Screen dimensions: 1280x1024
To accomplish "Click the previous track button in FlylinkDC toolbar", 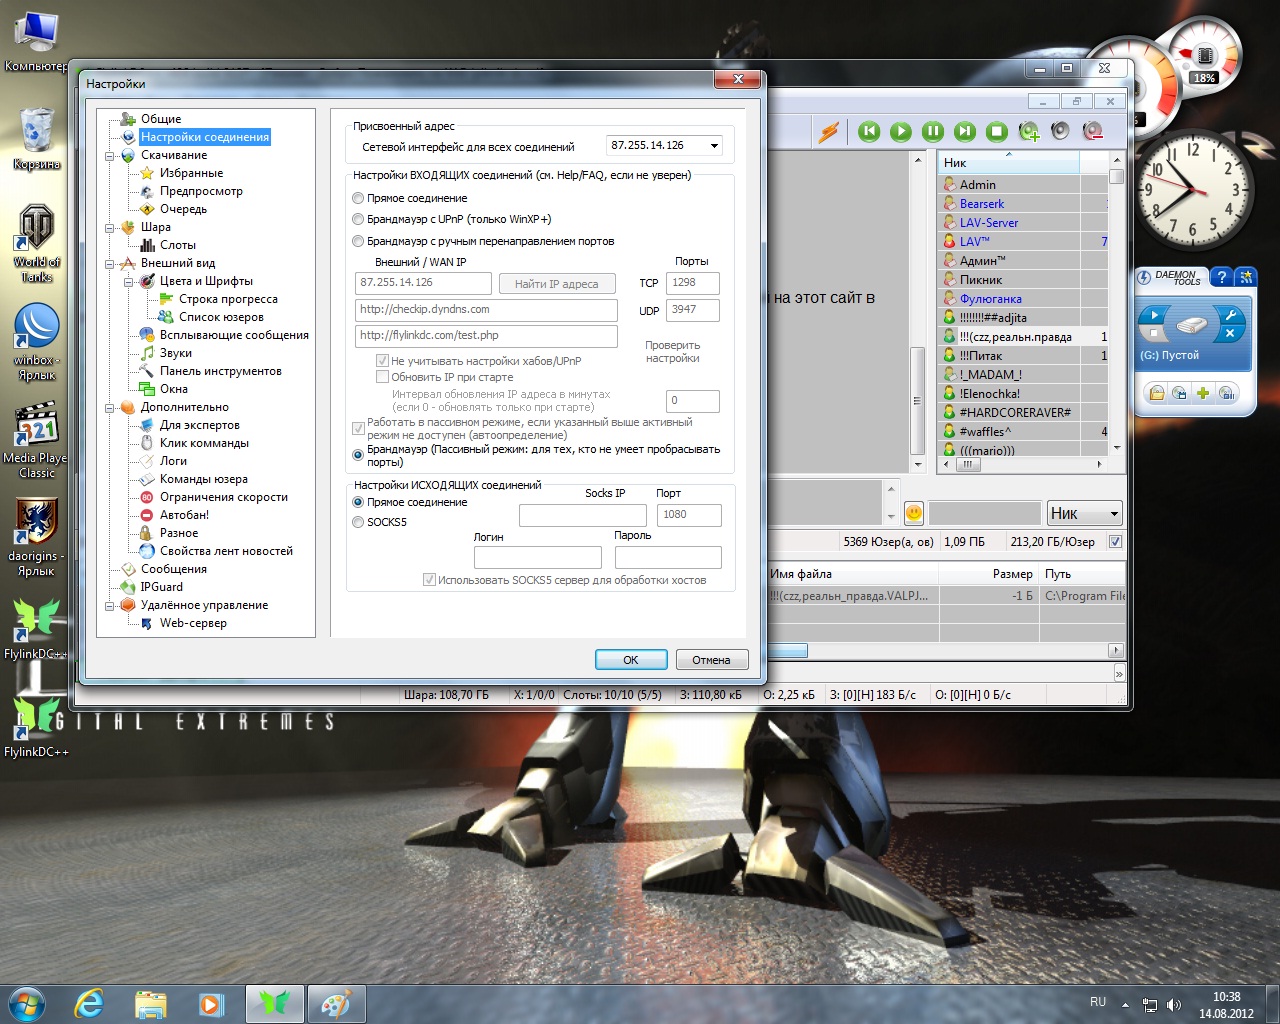I will (x=869, y=131).
